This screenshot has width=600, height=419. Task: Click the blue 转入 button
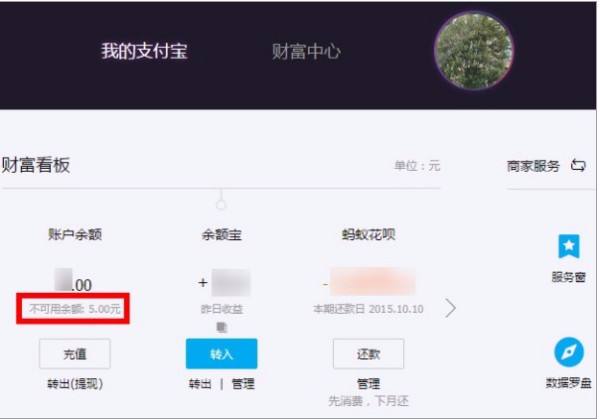222,354
